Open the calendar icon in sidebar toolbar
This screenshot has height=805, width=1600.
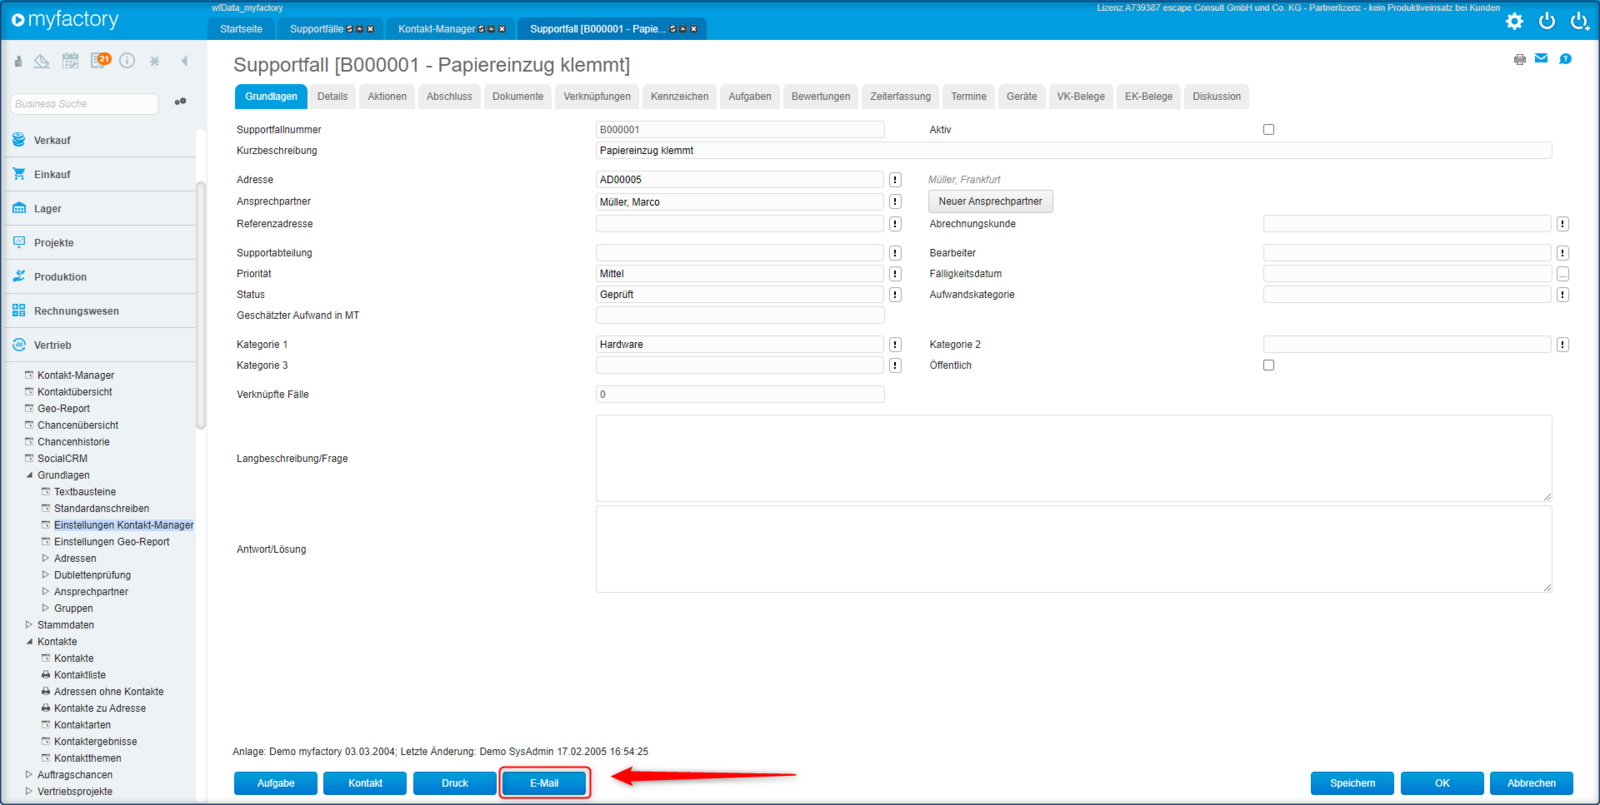[x=70, y=61]
